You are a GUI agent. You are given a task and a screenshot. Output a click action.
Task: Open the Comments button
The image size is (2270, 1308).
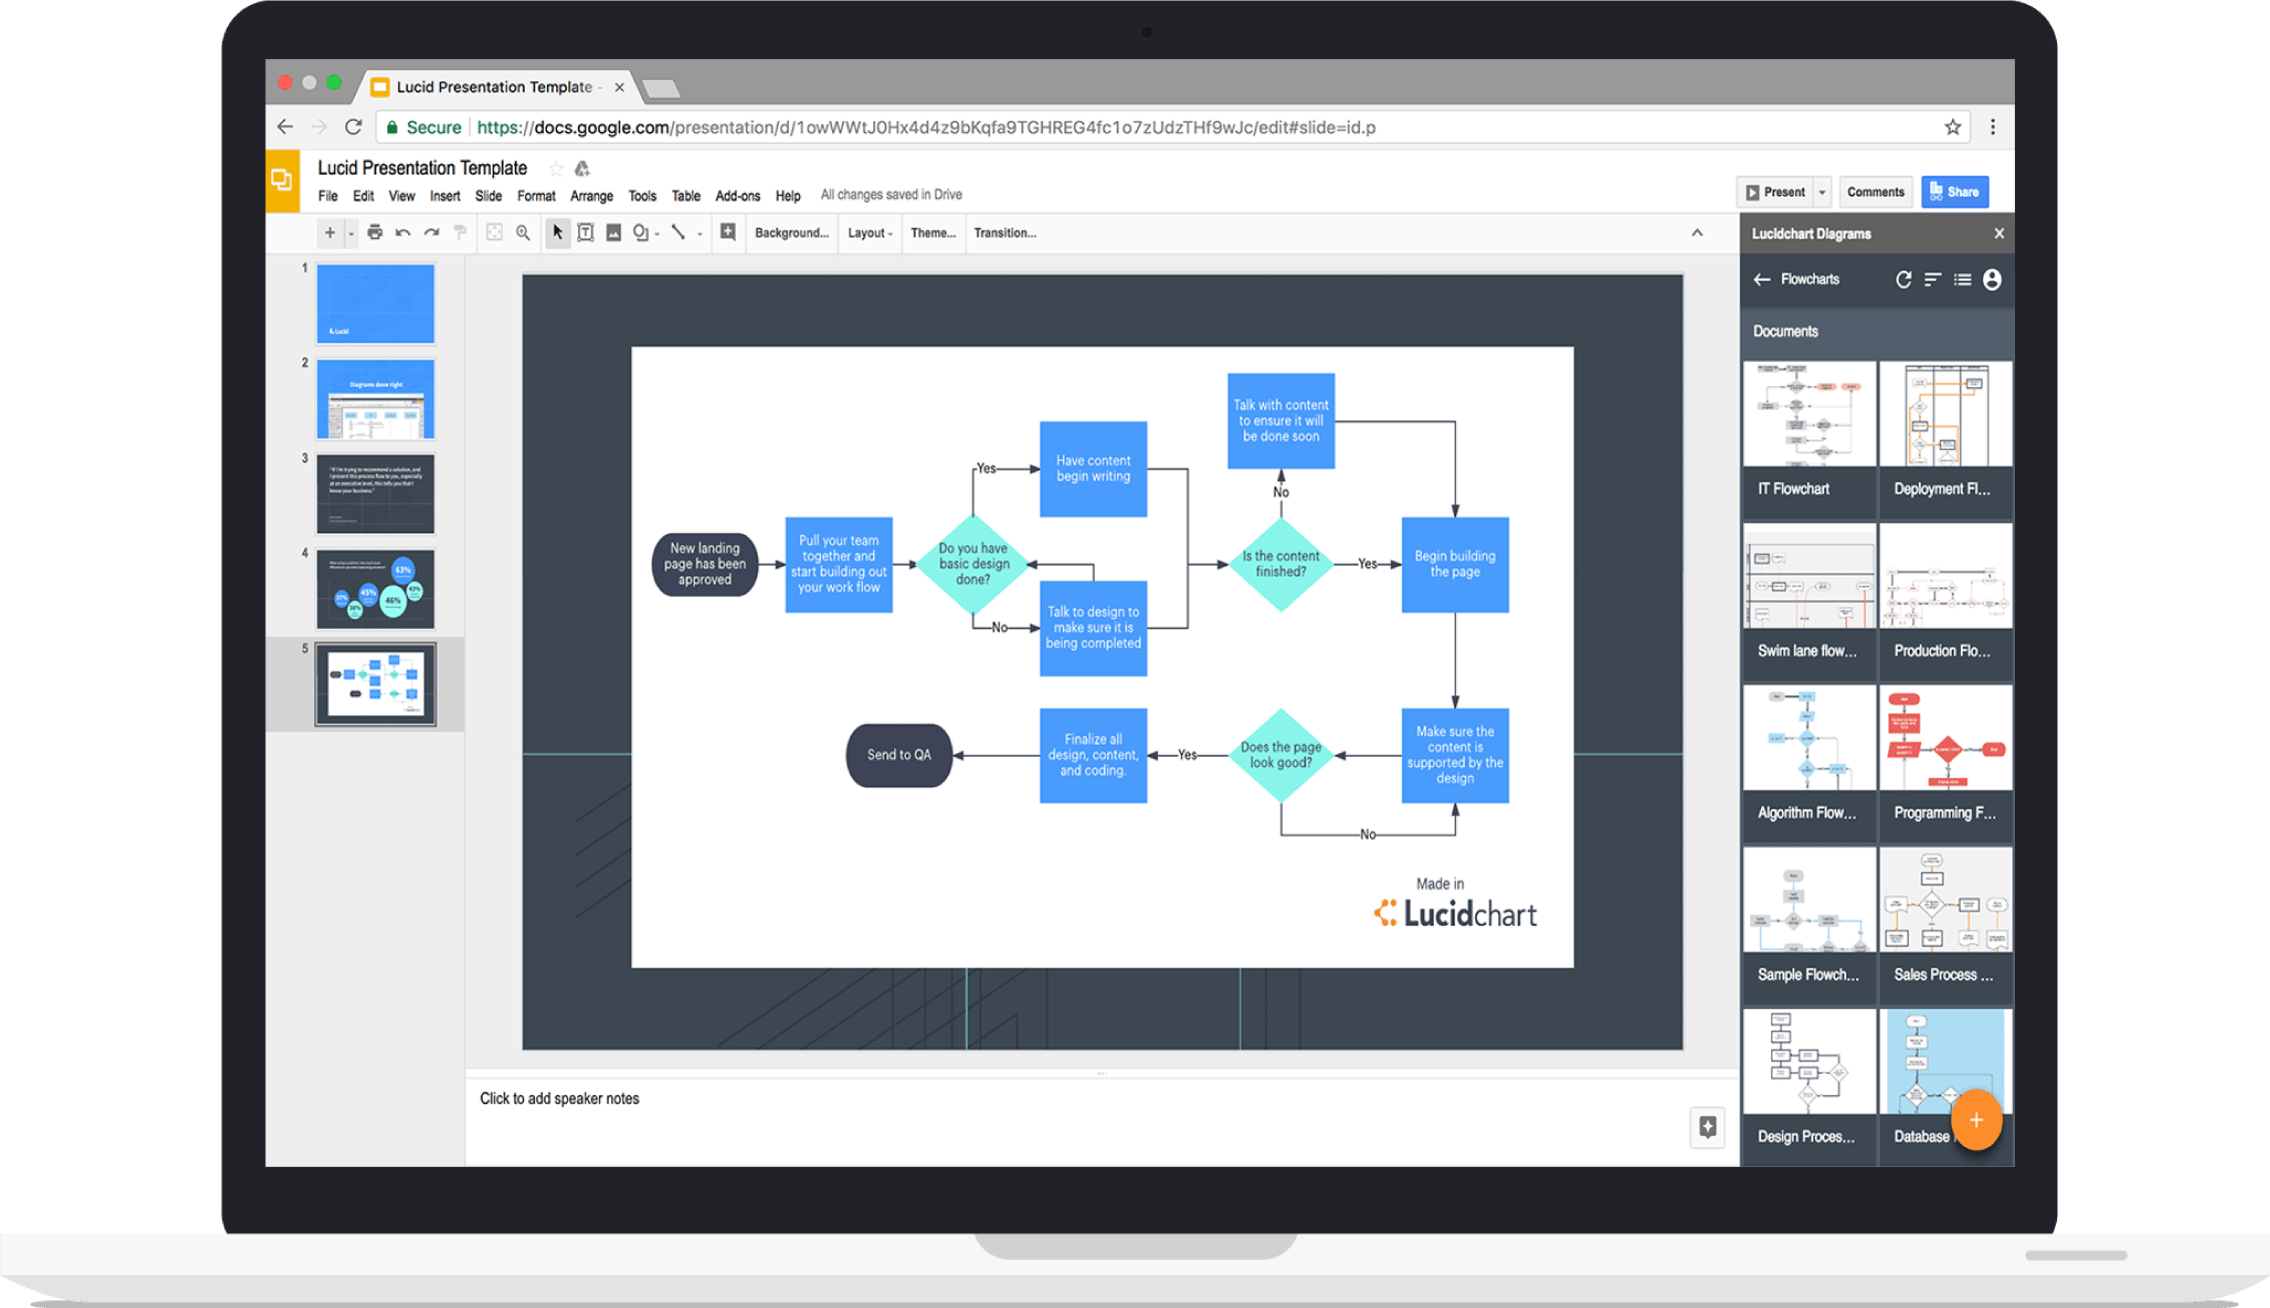coord(1875,192)
